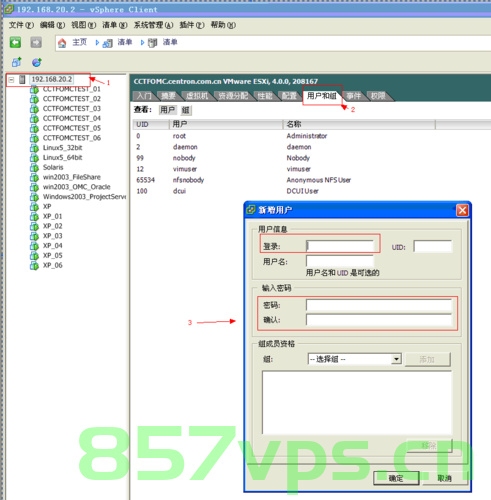This screenshot has height=500, width=491.
Task: Click the 确认 password confirmation field
Action: pyautogui.click(x=379, y=320)
